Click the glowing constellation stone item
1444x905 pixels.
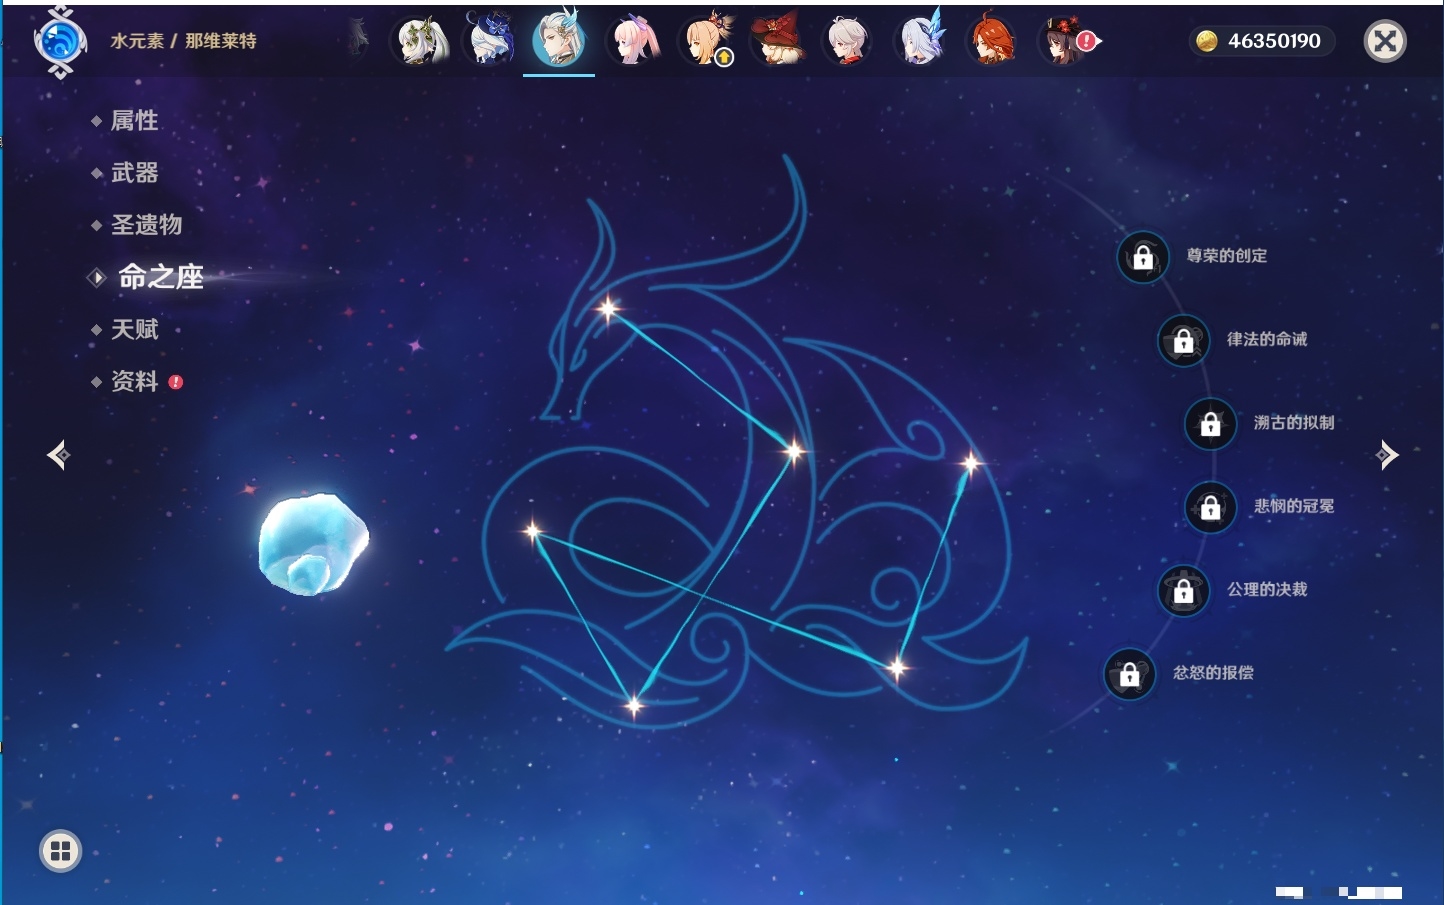tap(313, 543)
